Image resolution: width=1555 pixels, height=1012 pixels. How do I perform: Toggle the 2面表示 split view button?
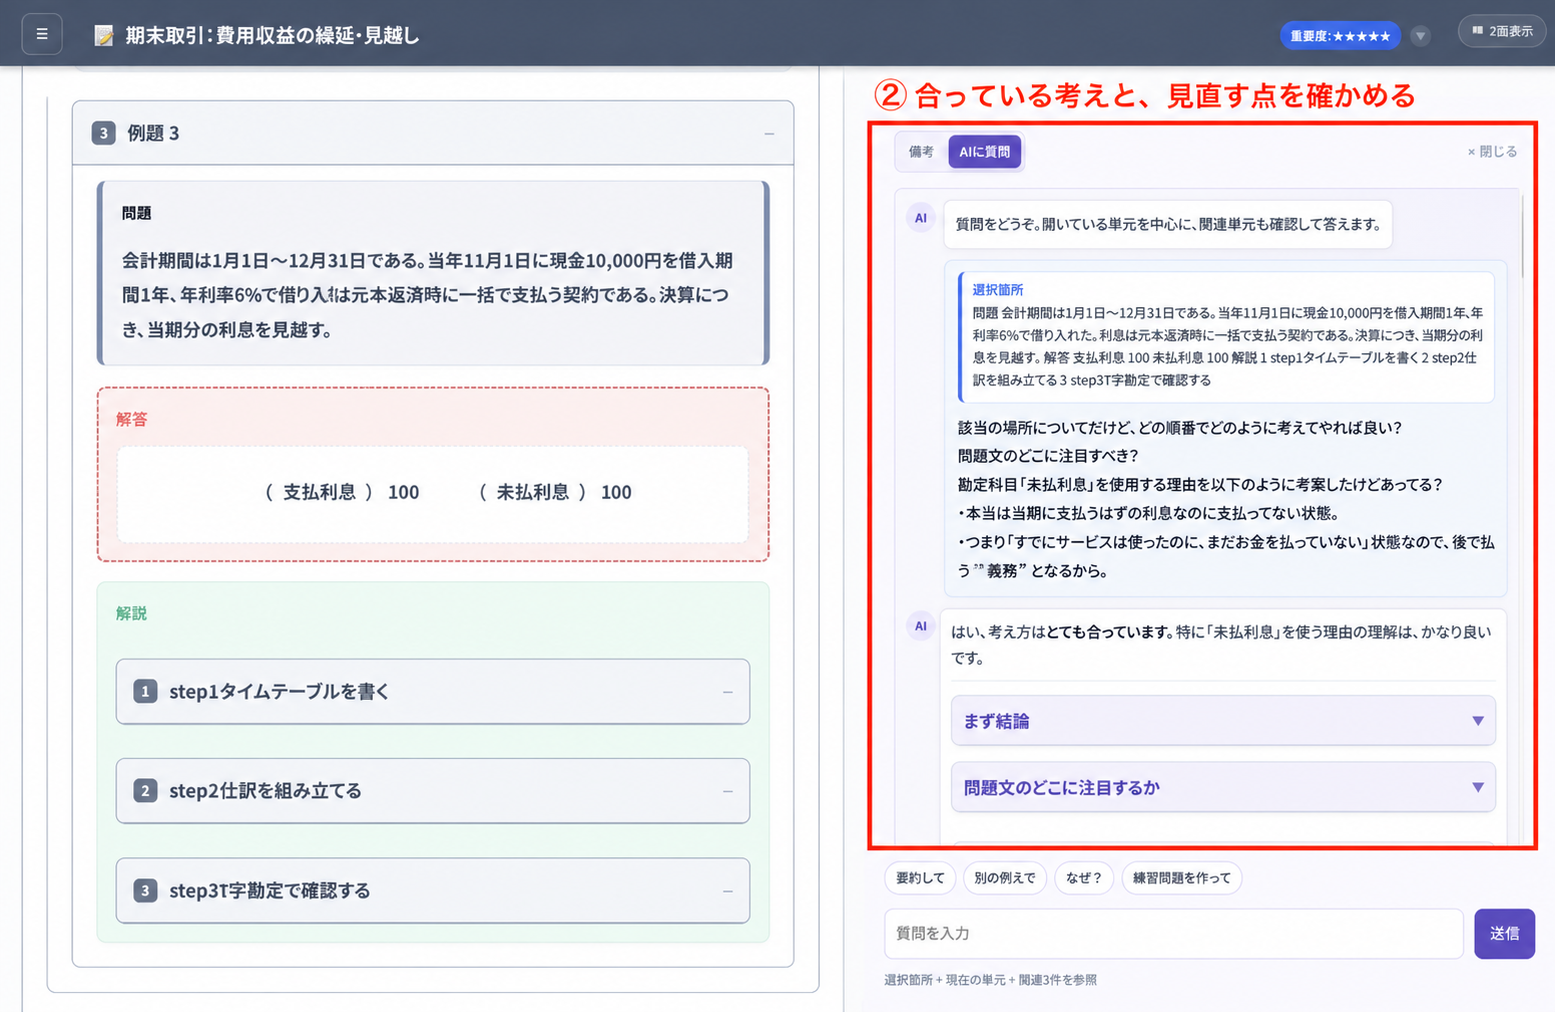[x=1502, y=32]
